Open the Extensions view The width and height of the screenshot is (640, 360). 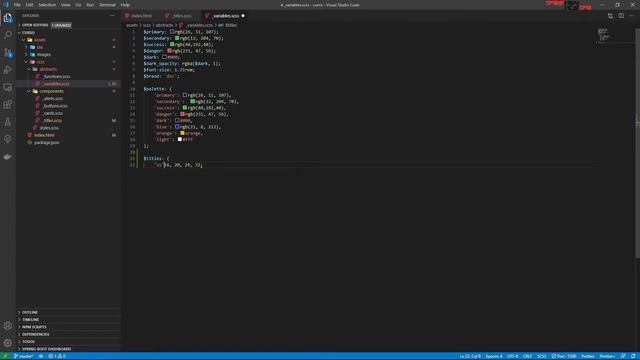(x=8, y=104)
